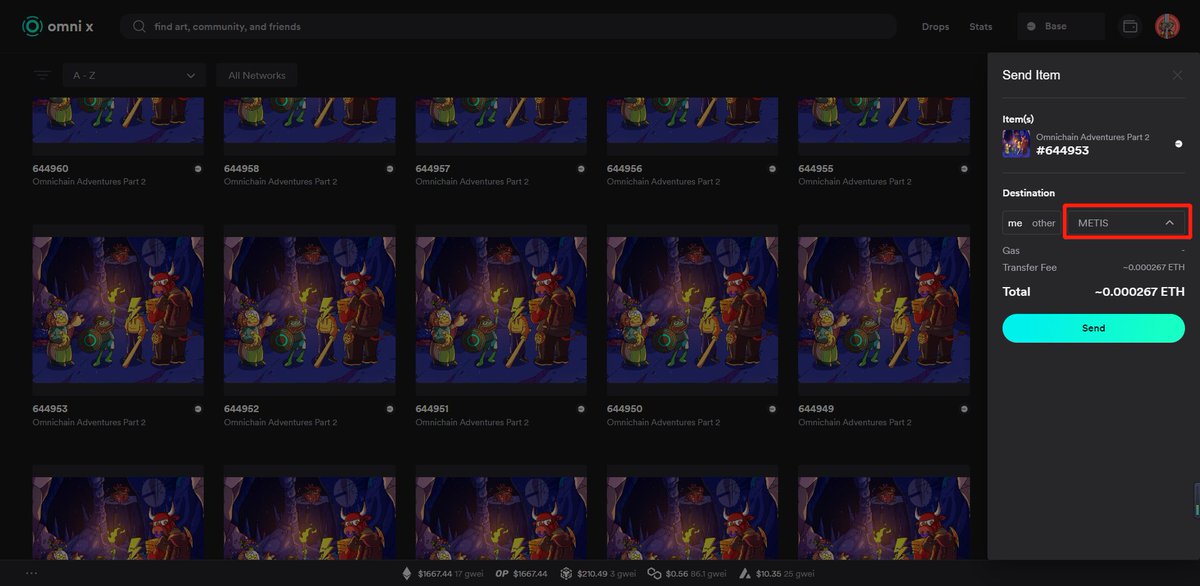Click the $10.35 price in footer
Viewport: 1200px width, 586px height.
[770, 574]
